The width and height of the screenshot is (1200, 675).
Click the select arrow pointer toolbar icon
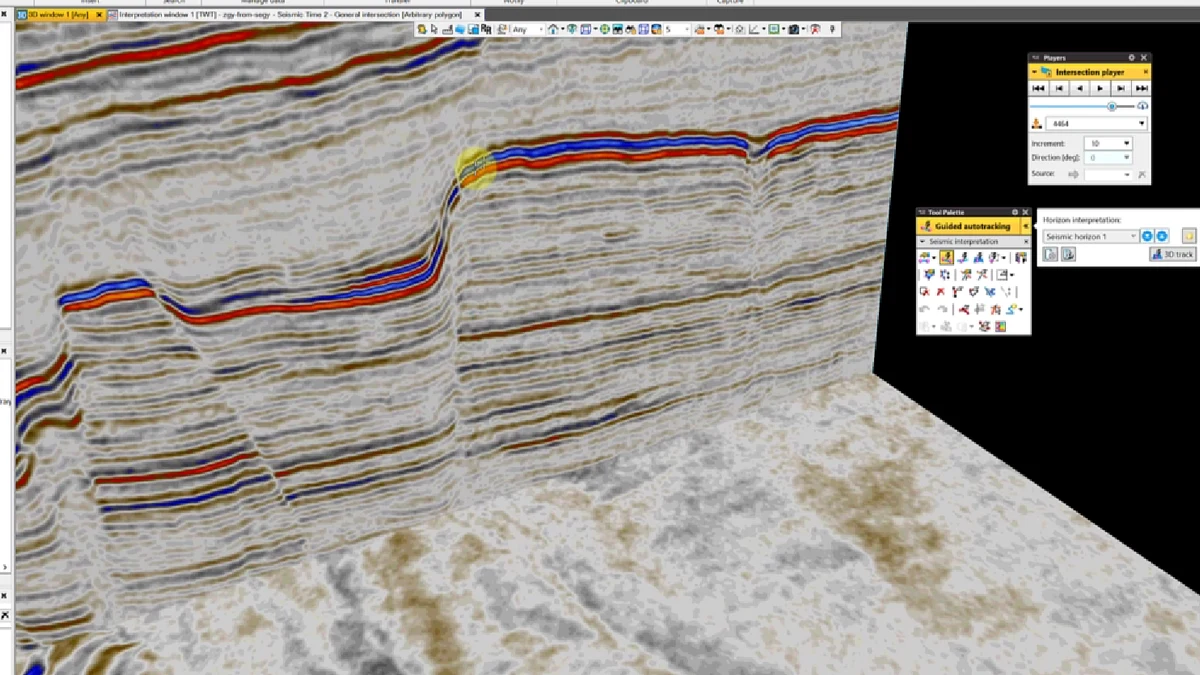pyautogui.click(x=435, y=29)
